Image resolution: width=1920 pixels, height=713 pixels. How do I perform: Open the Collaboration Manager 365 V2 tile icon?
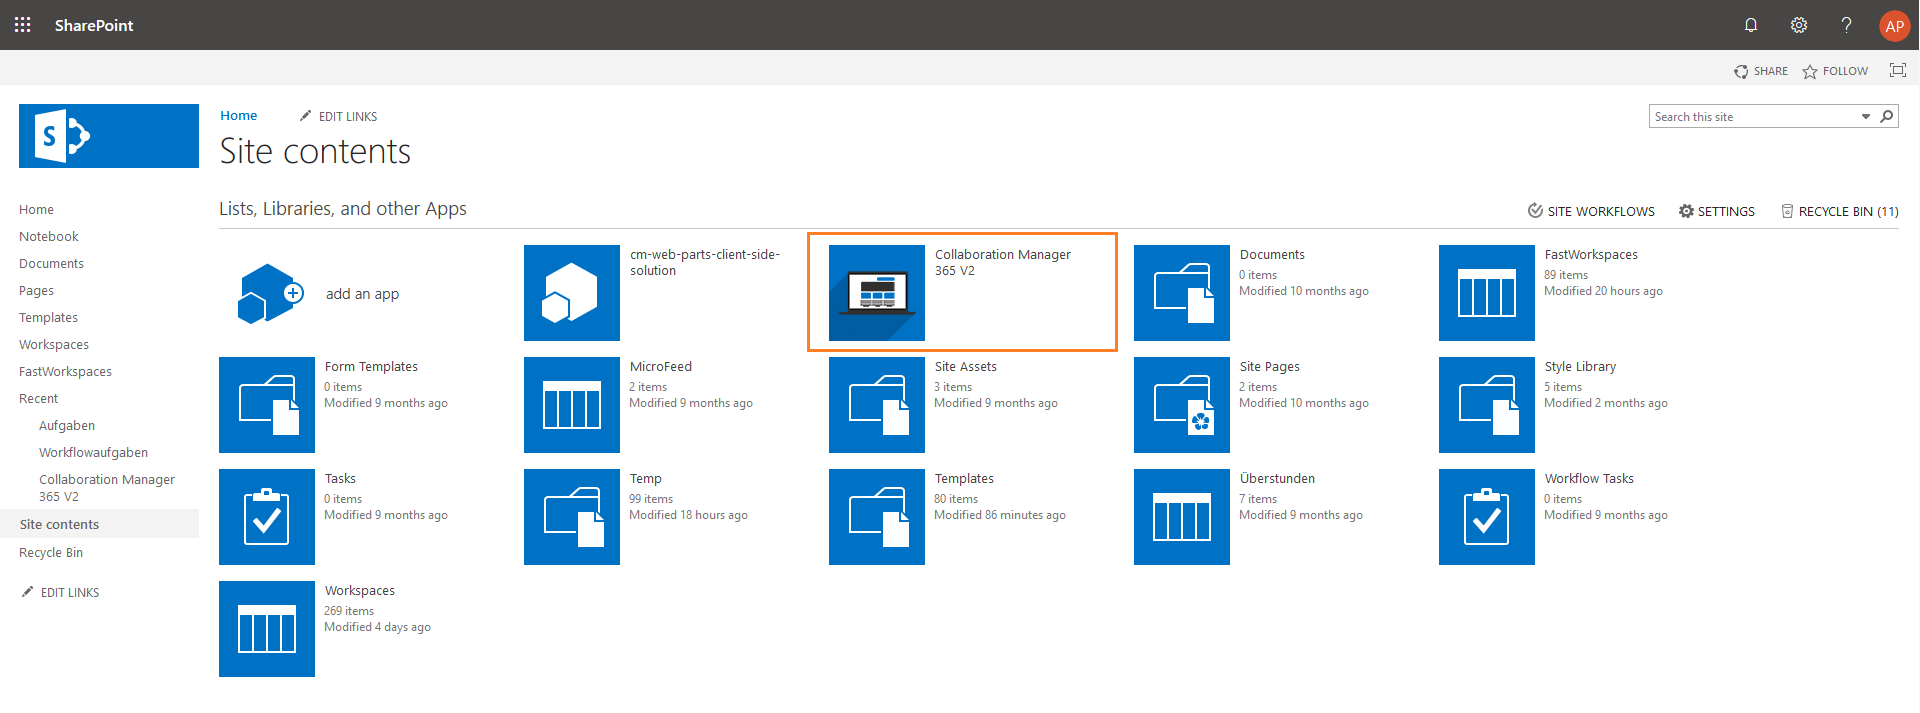[x=877, y=293]
